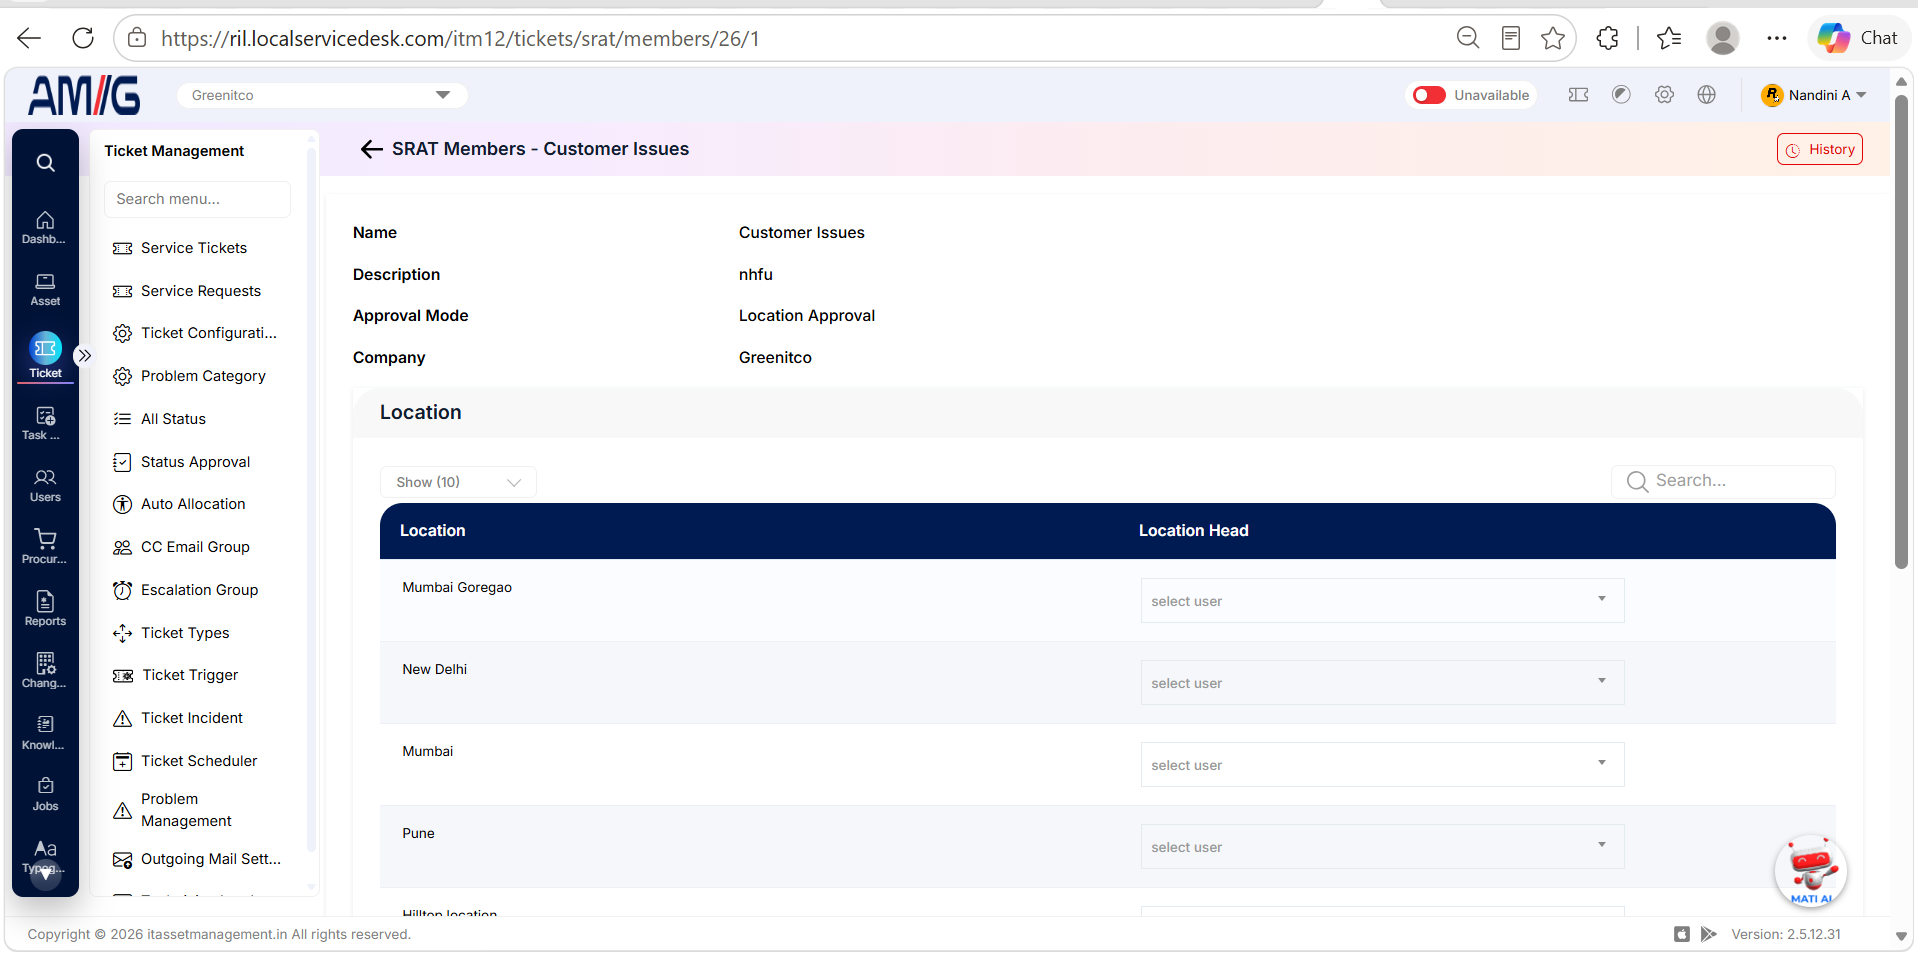
Task: Open the Show (10) rows dropdown
Action: (x=458, y=482)
